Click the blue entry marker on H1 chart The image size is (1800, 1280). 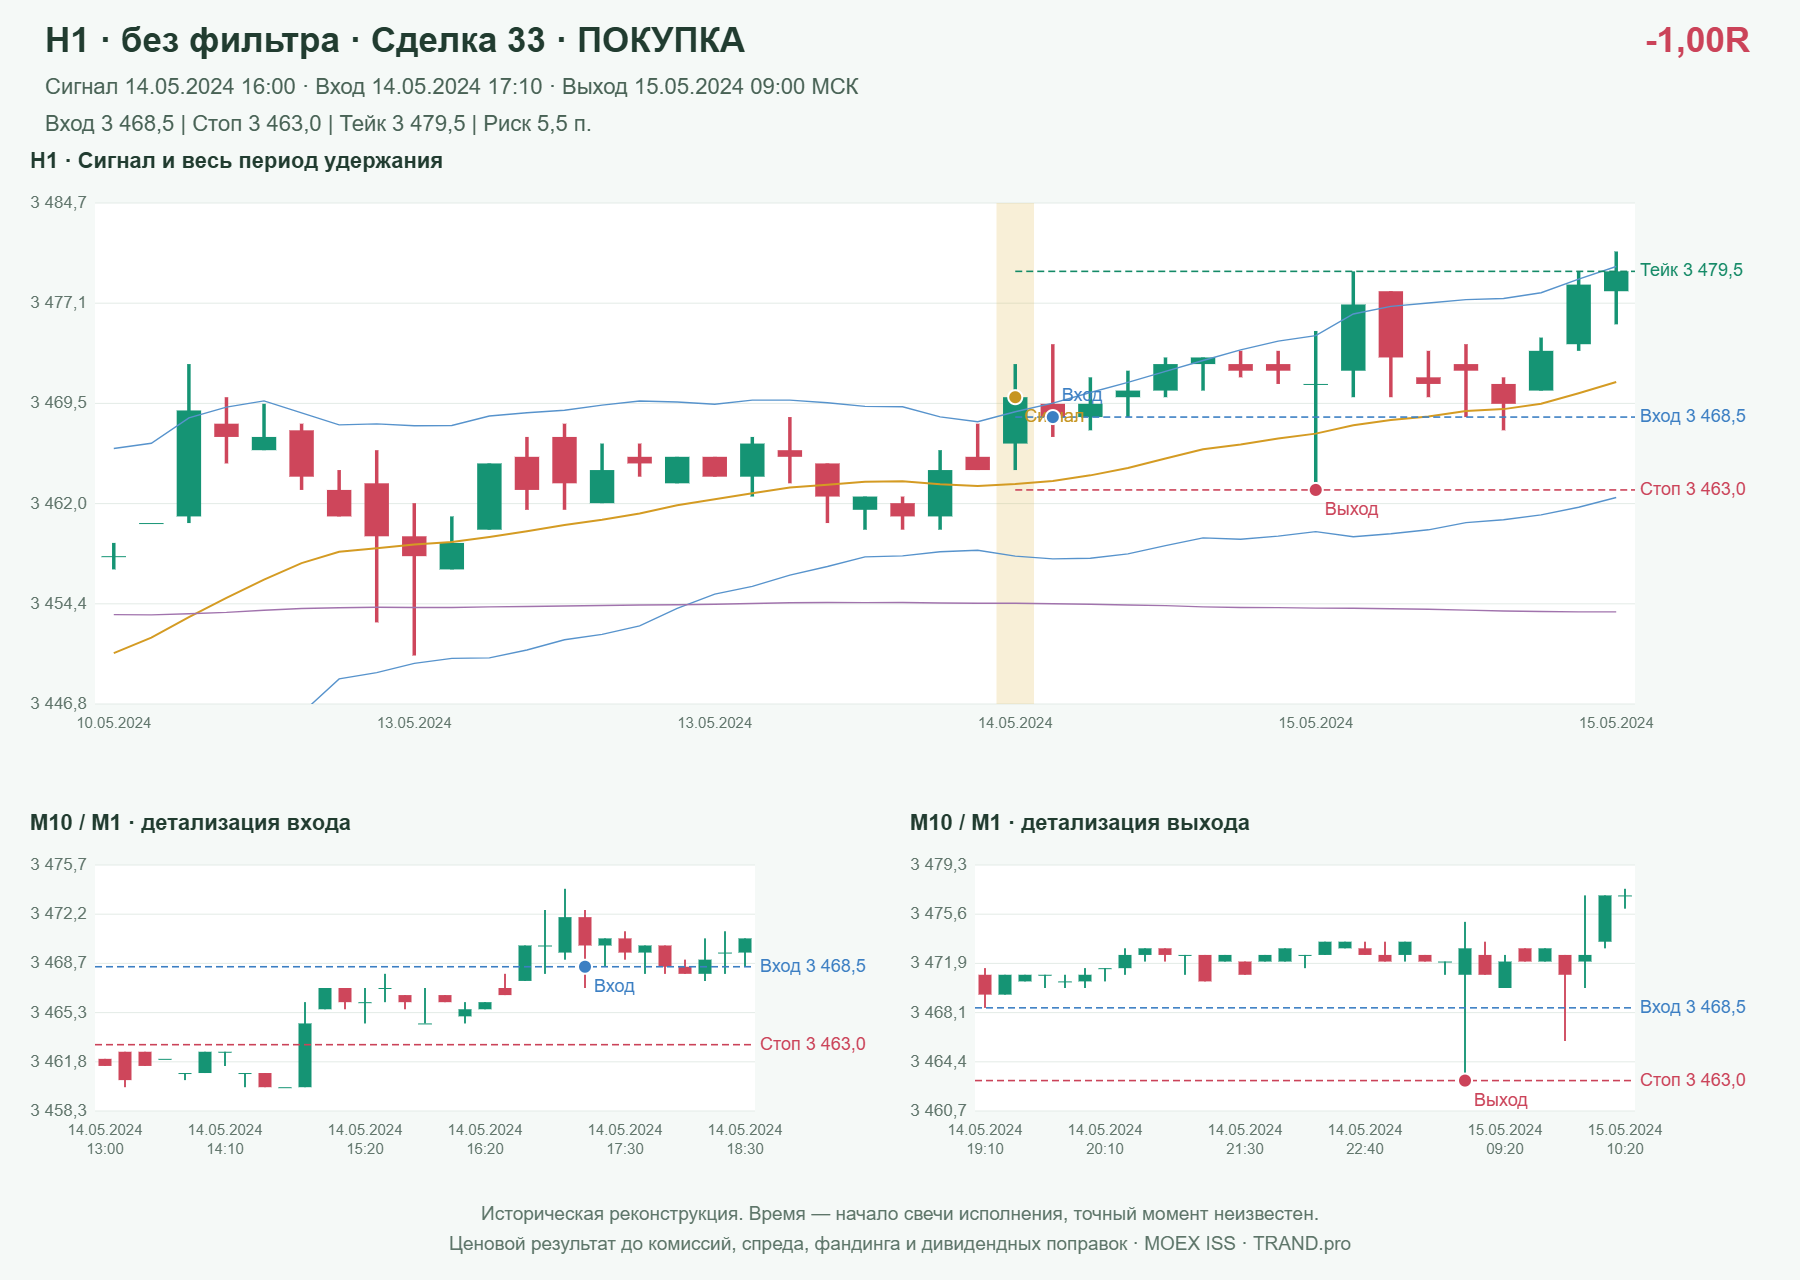1053,417
